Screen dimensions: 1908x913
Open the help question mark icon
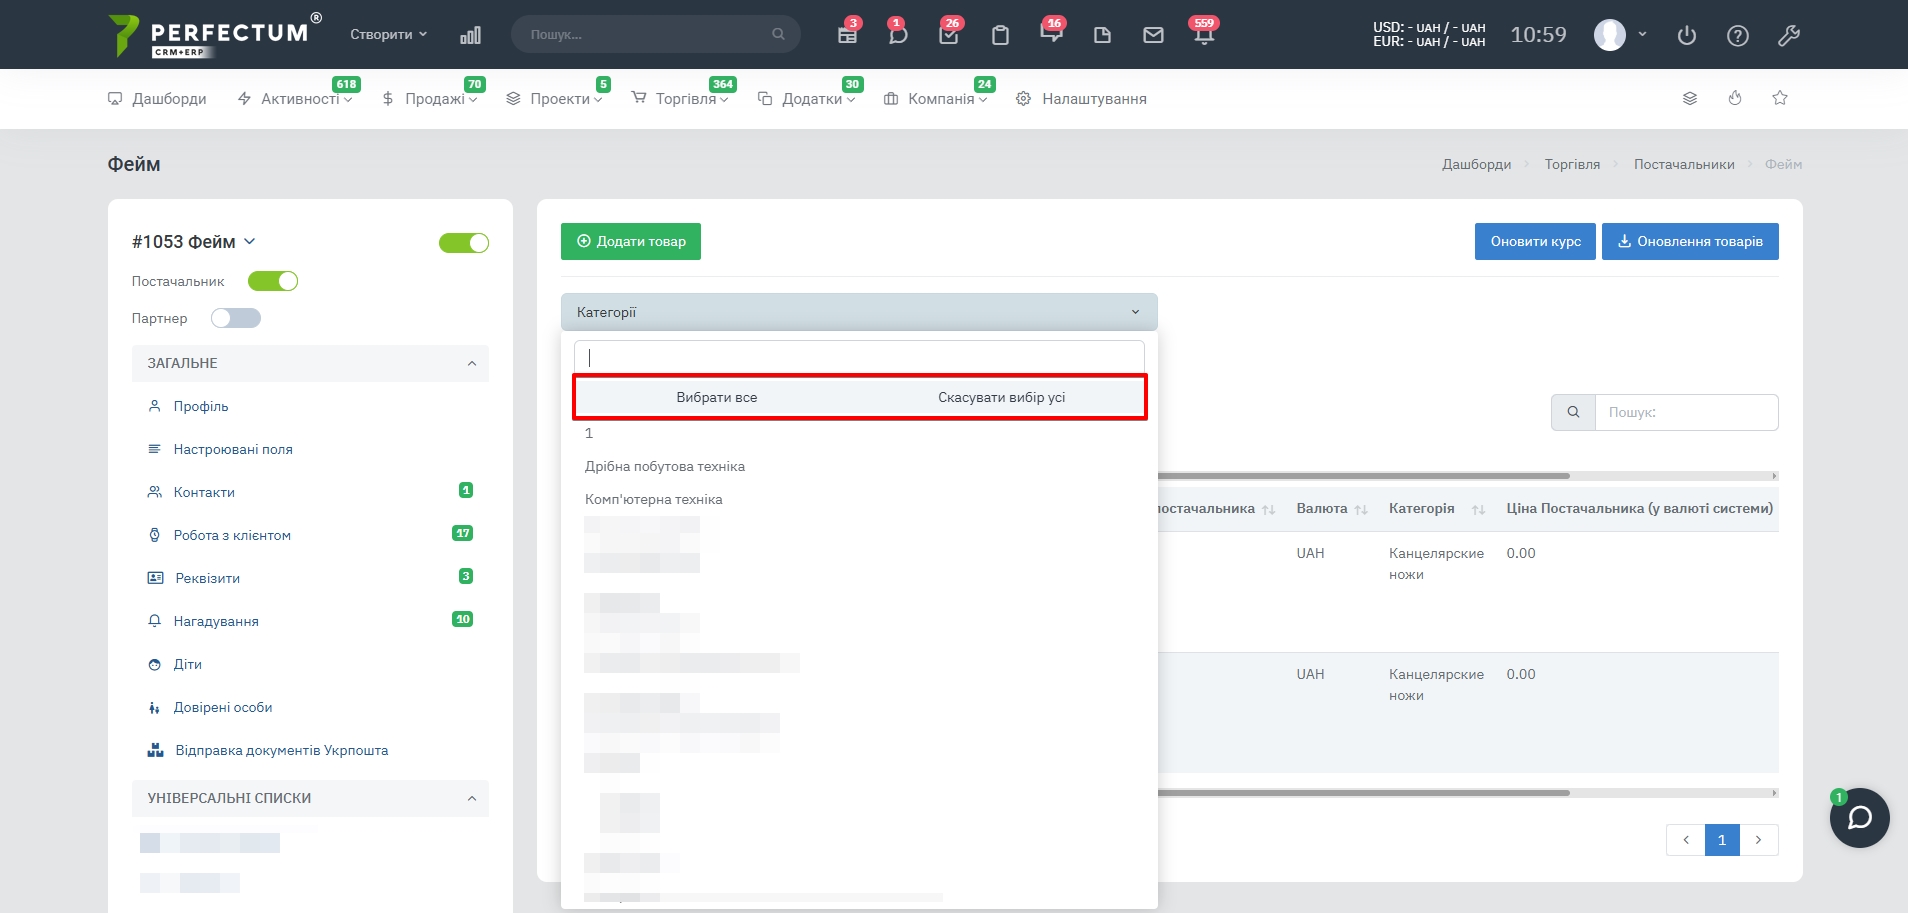coord(1738,36)
